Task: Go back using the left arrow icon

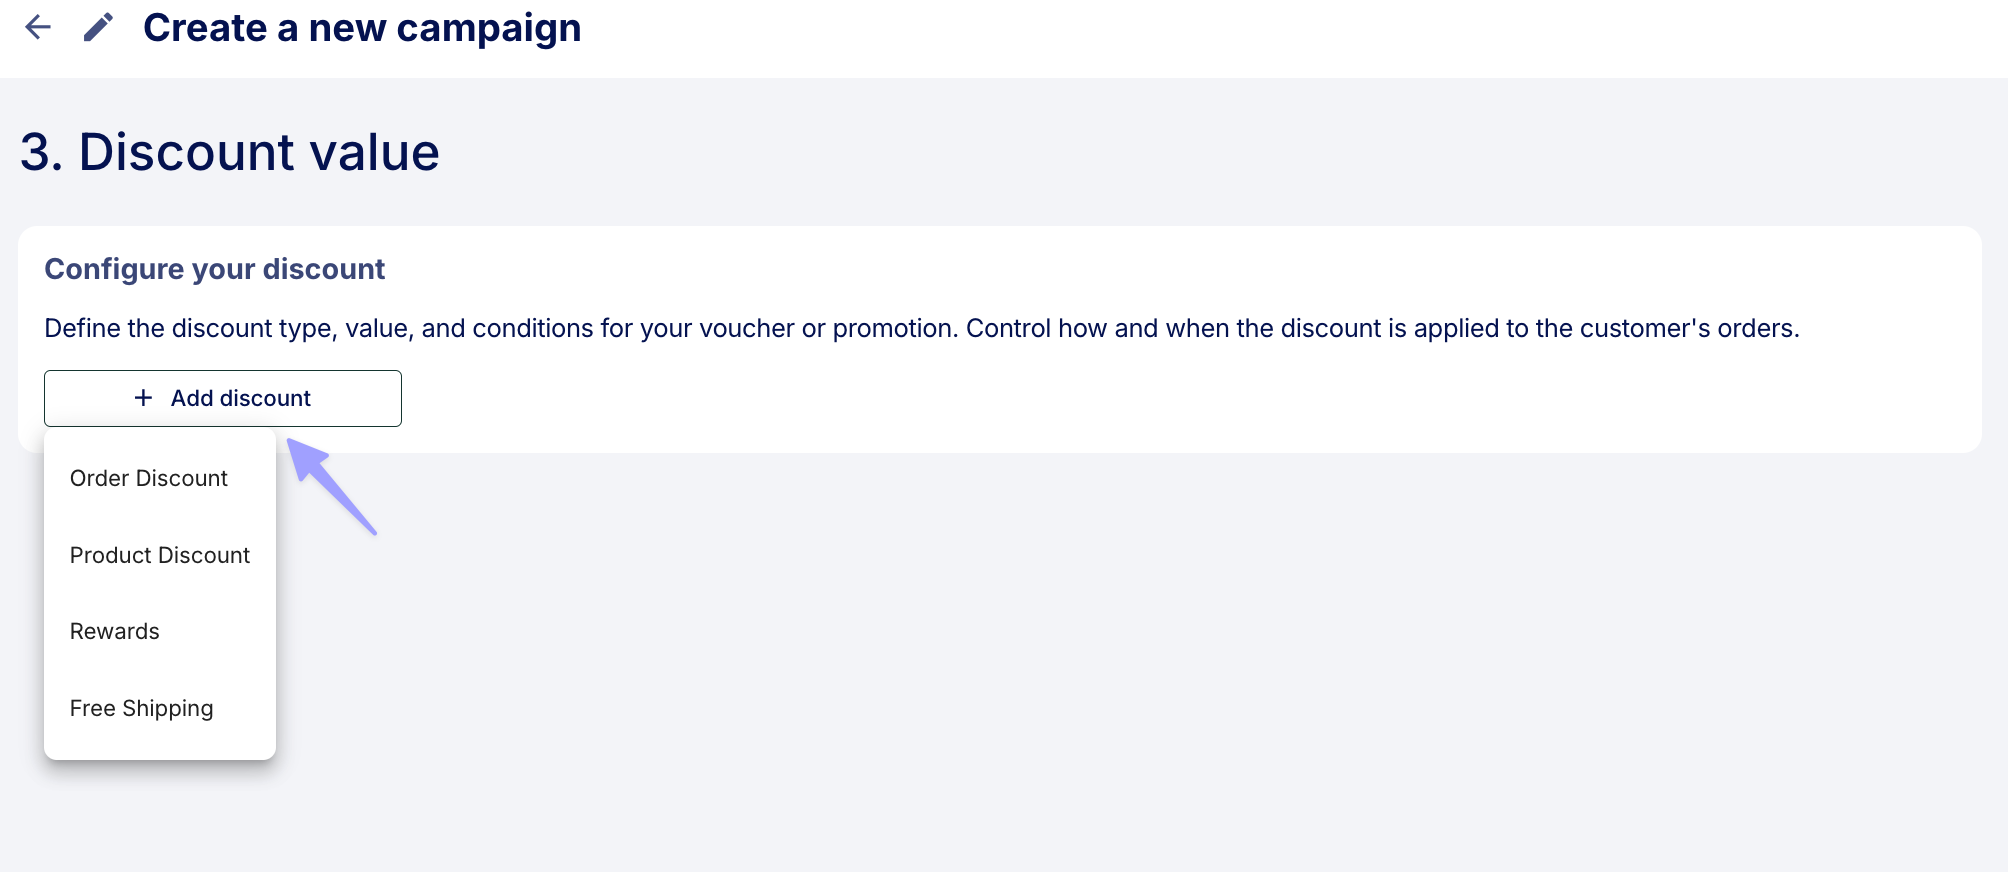Action: tap(38, 27)
